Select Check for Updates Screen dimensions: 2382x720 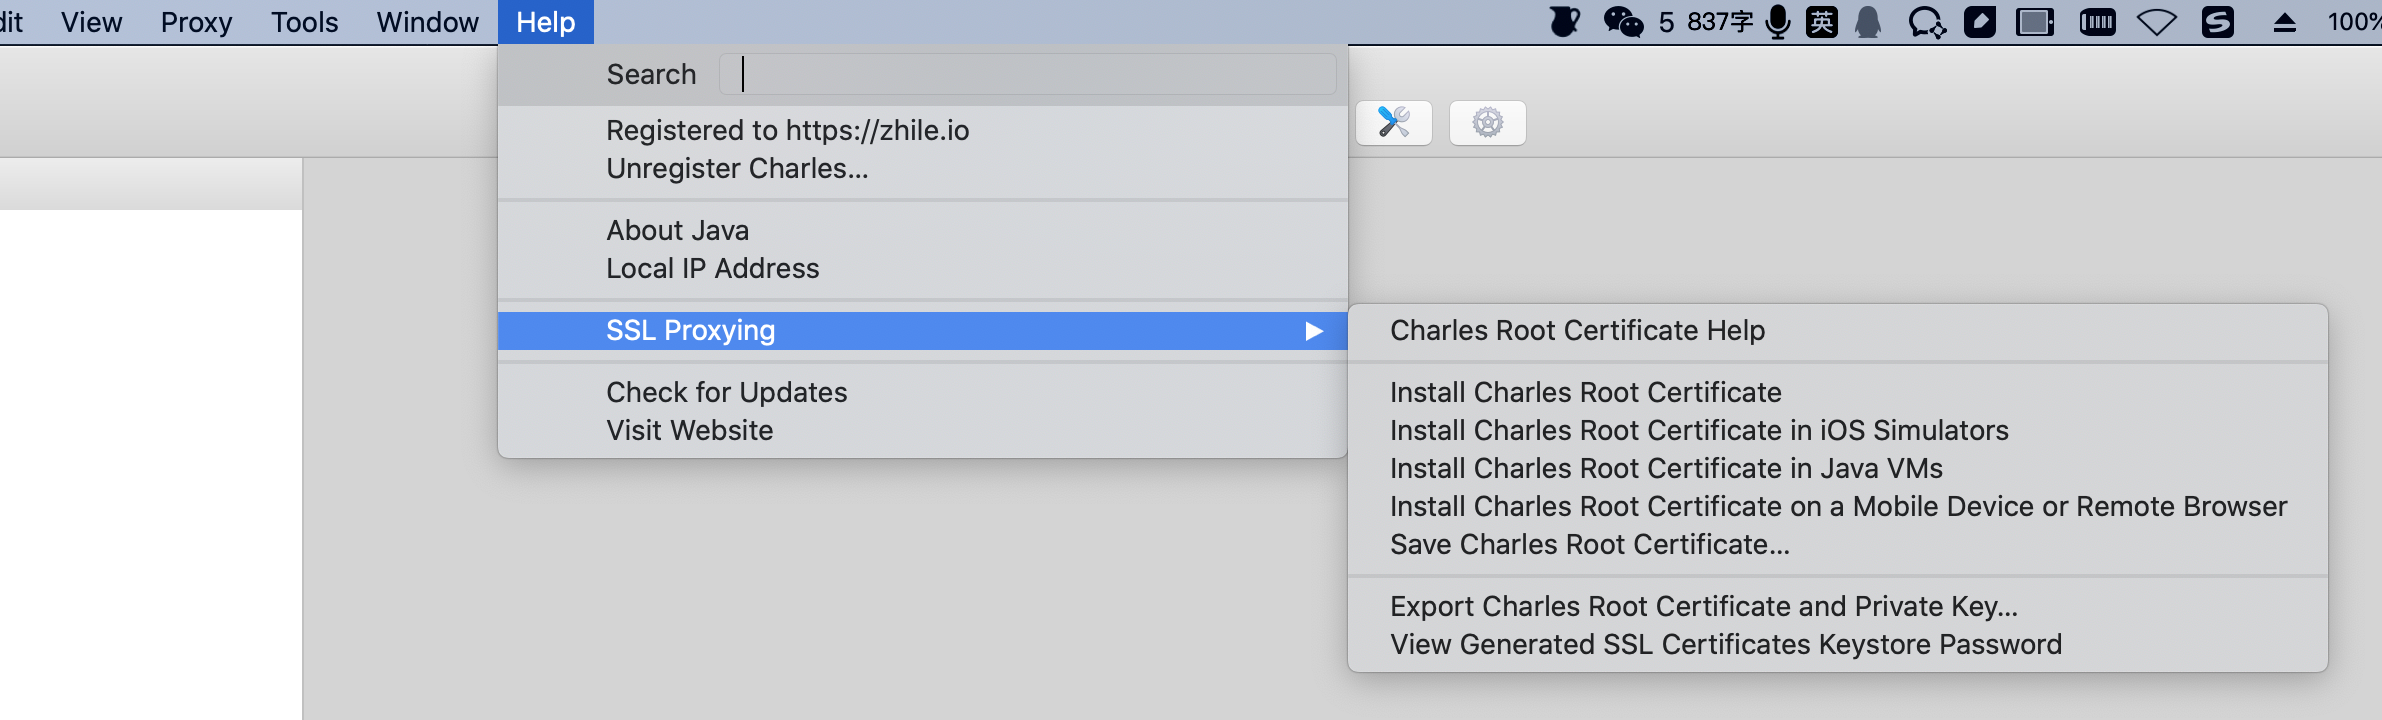coord(726,392)
